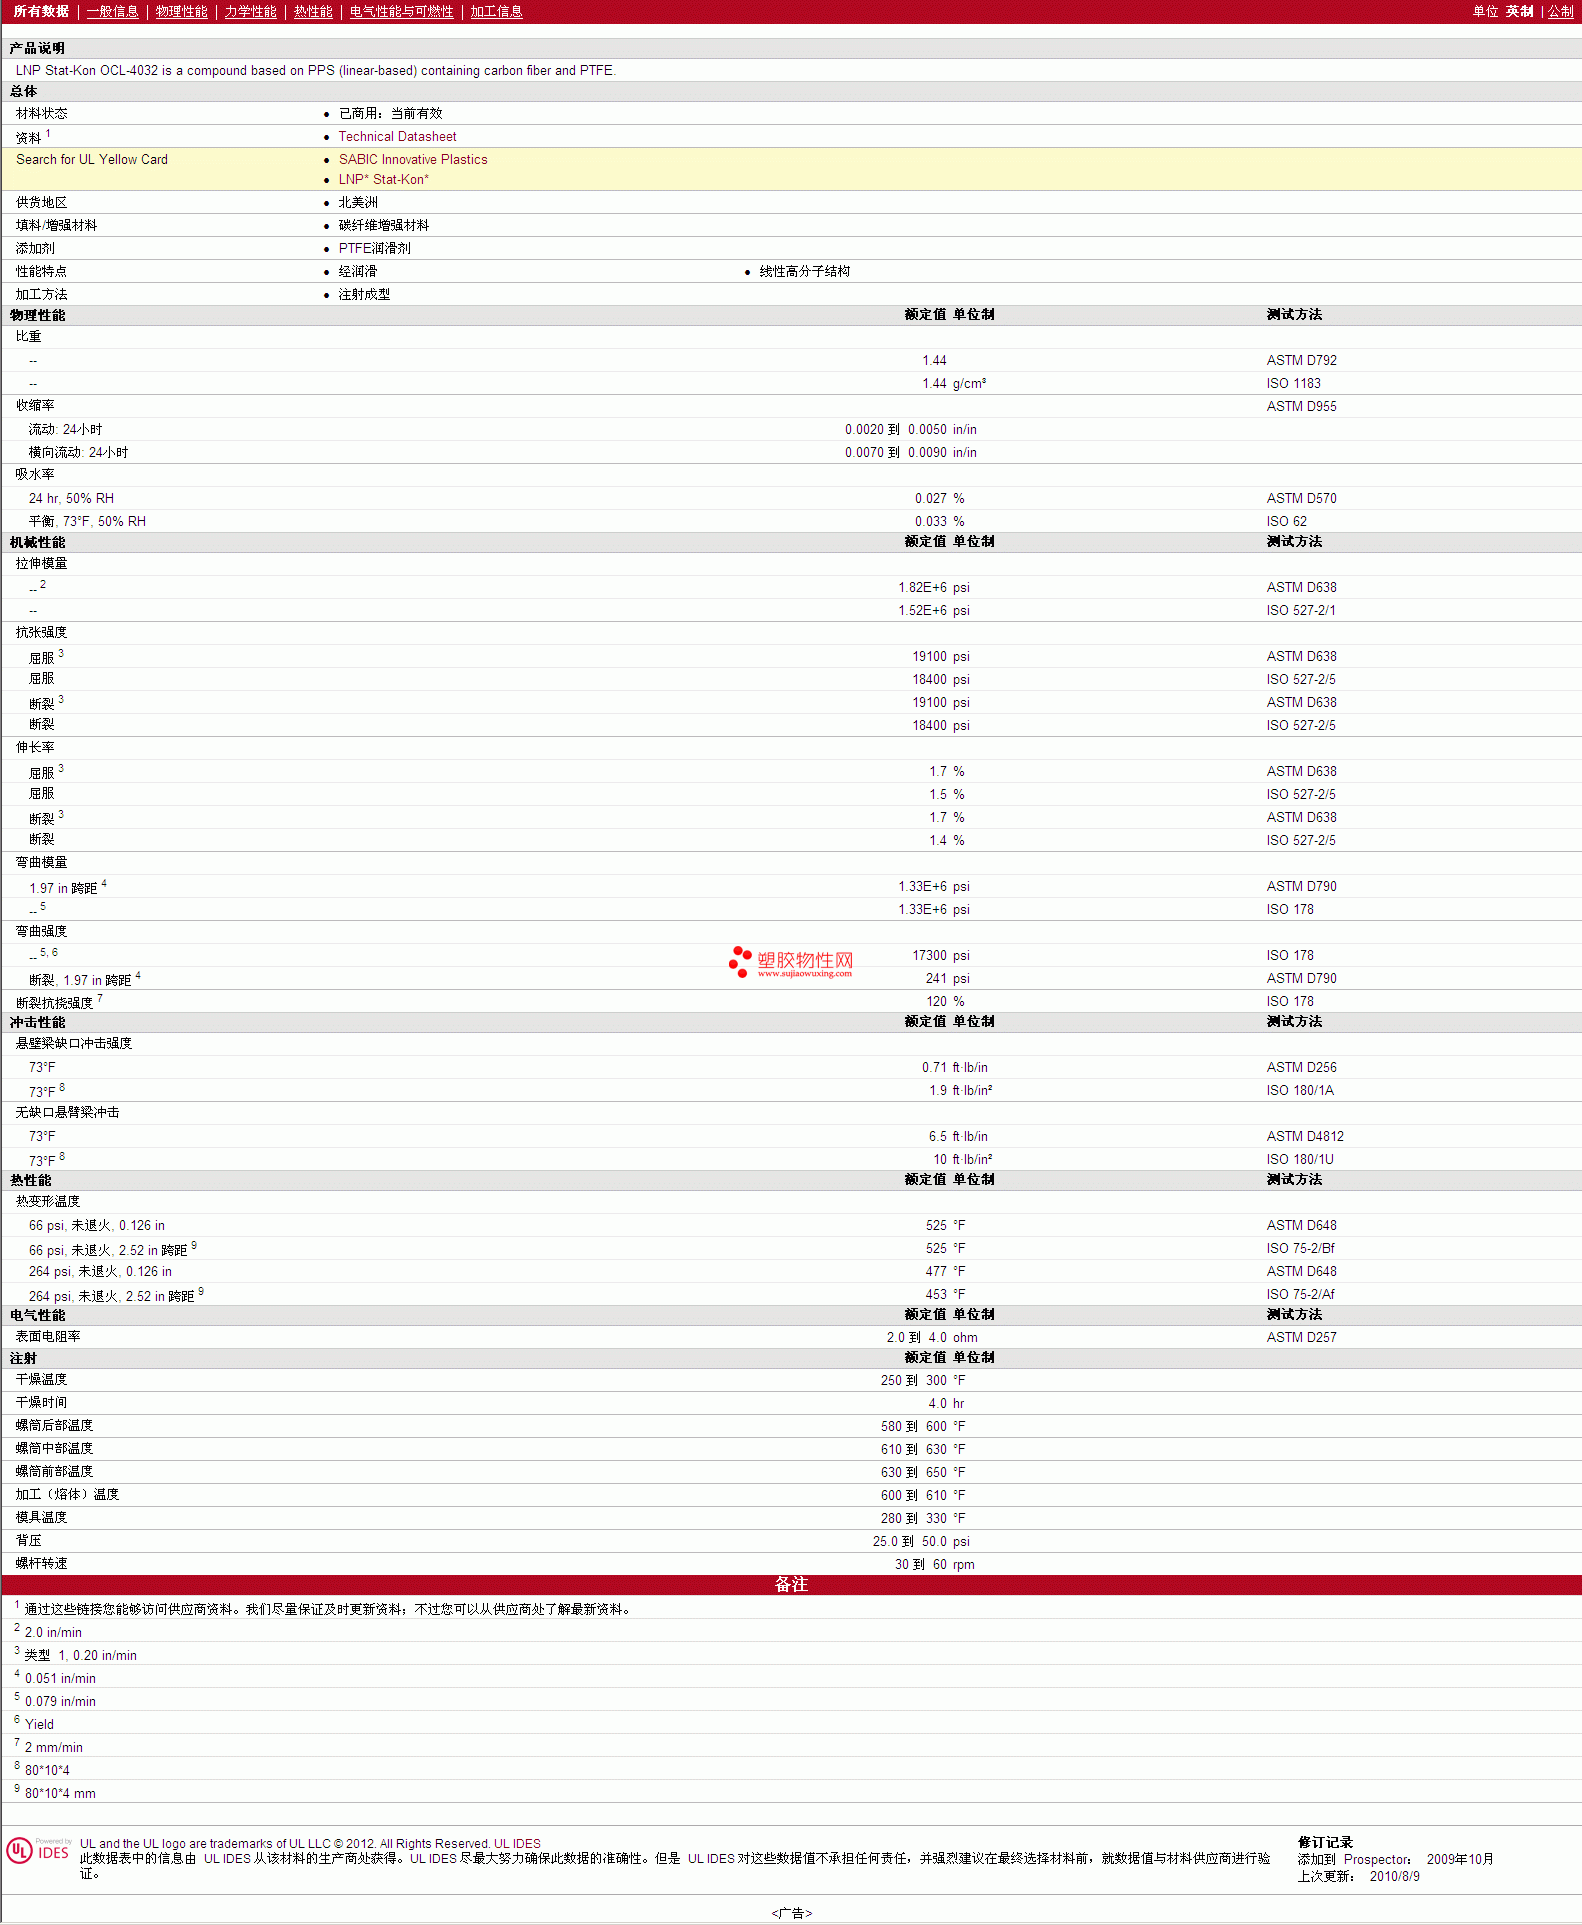Click the 北美洲 availability value
This screenshot has width=1582, height=1925.
click(358, 203)
